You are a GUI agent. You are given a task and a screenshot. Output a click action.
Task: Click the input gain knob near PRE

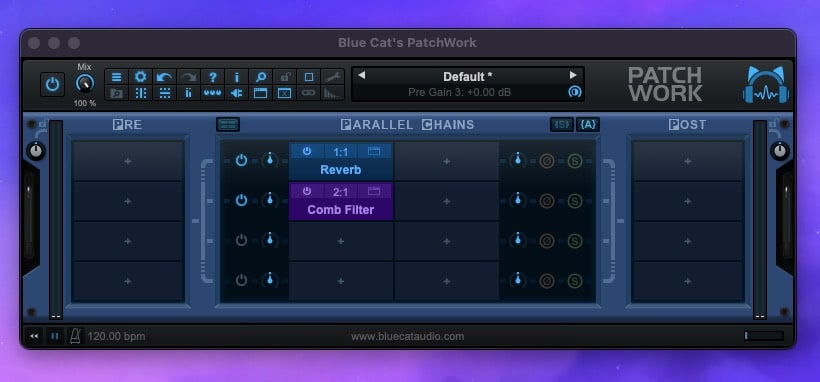[36, 151]
